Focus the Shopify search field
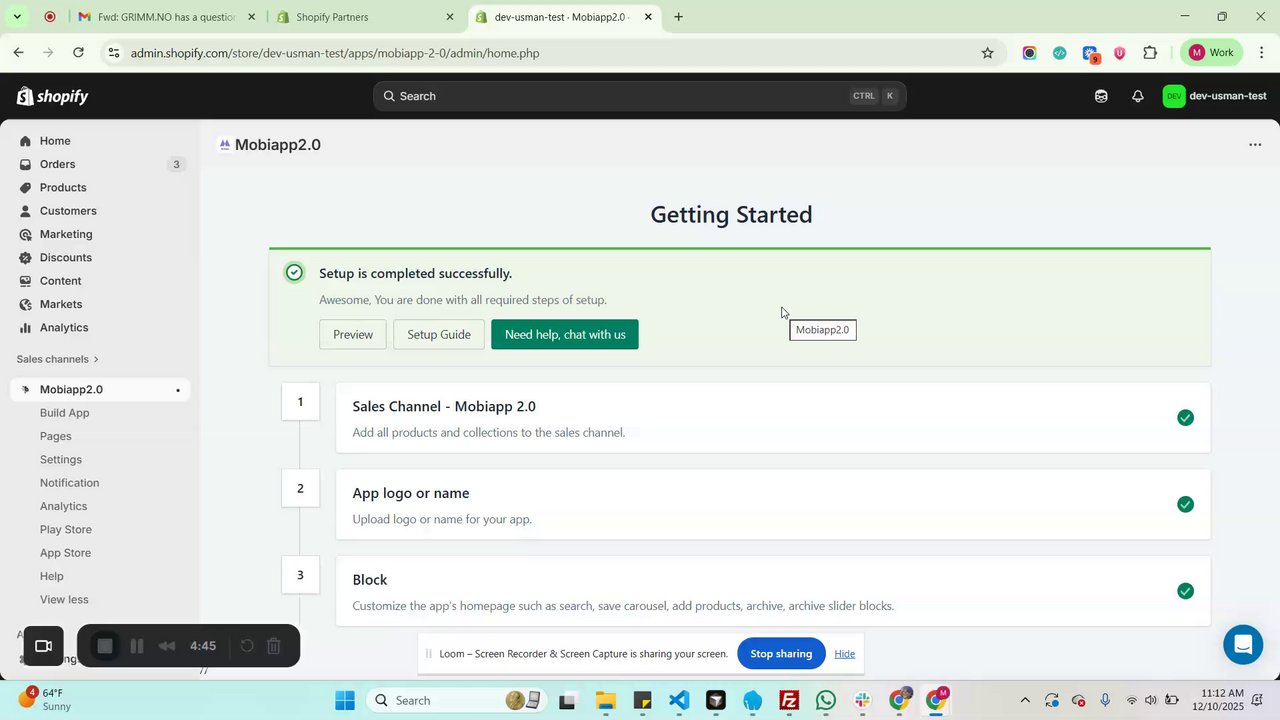Viewport: 1280px width, 720px height. (x=640, y=96)
